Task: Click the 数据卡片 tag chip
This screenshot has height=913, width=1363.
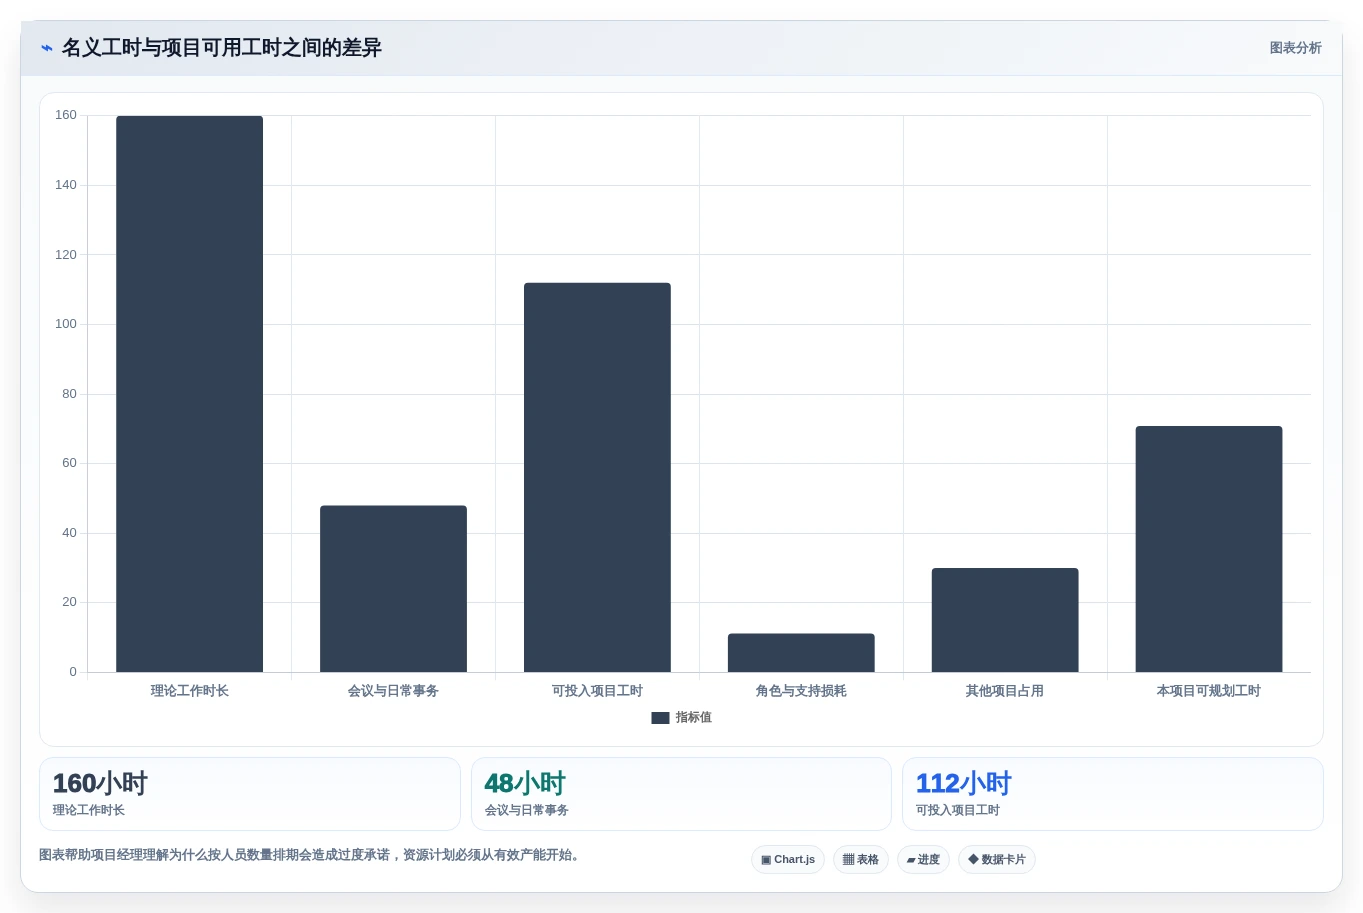Action: [997, 860]
